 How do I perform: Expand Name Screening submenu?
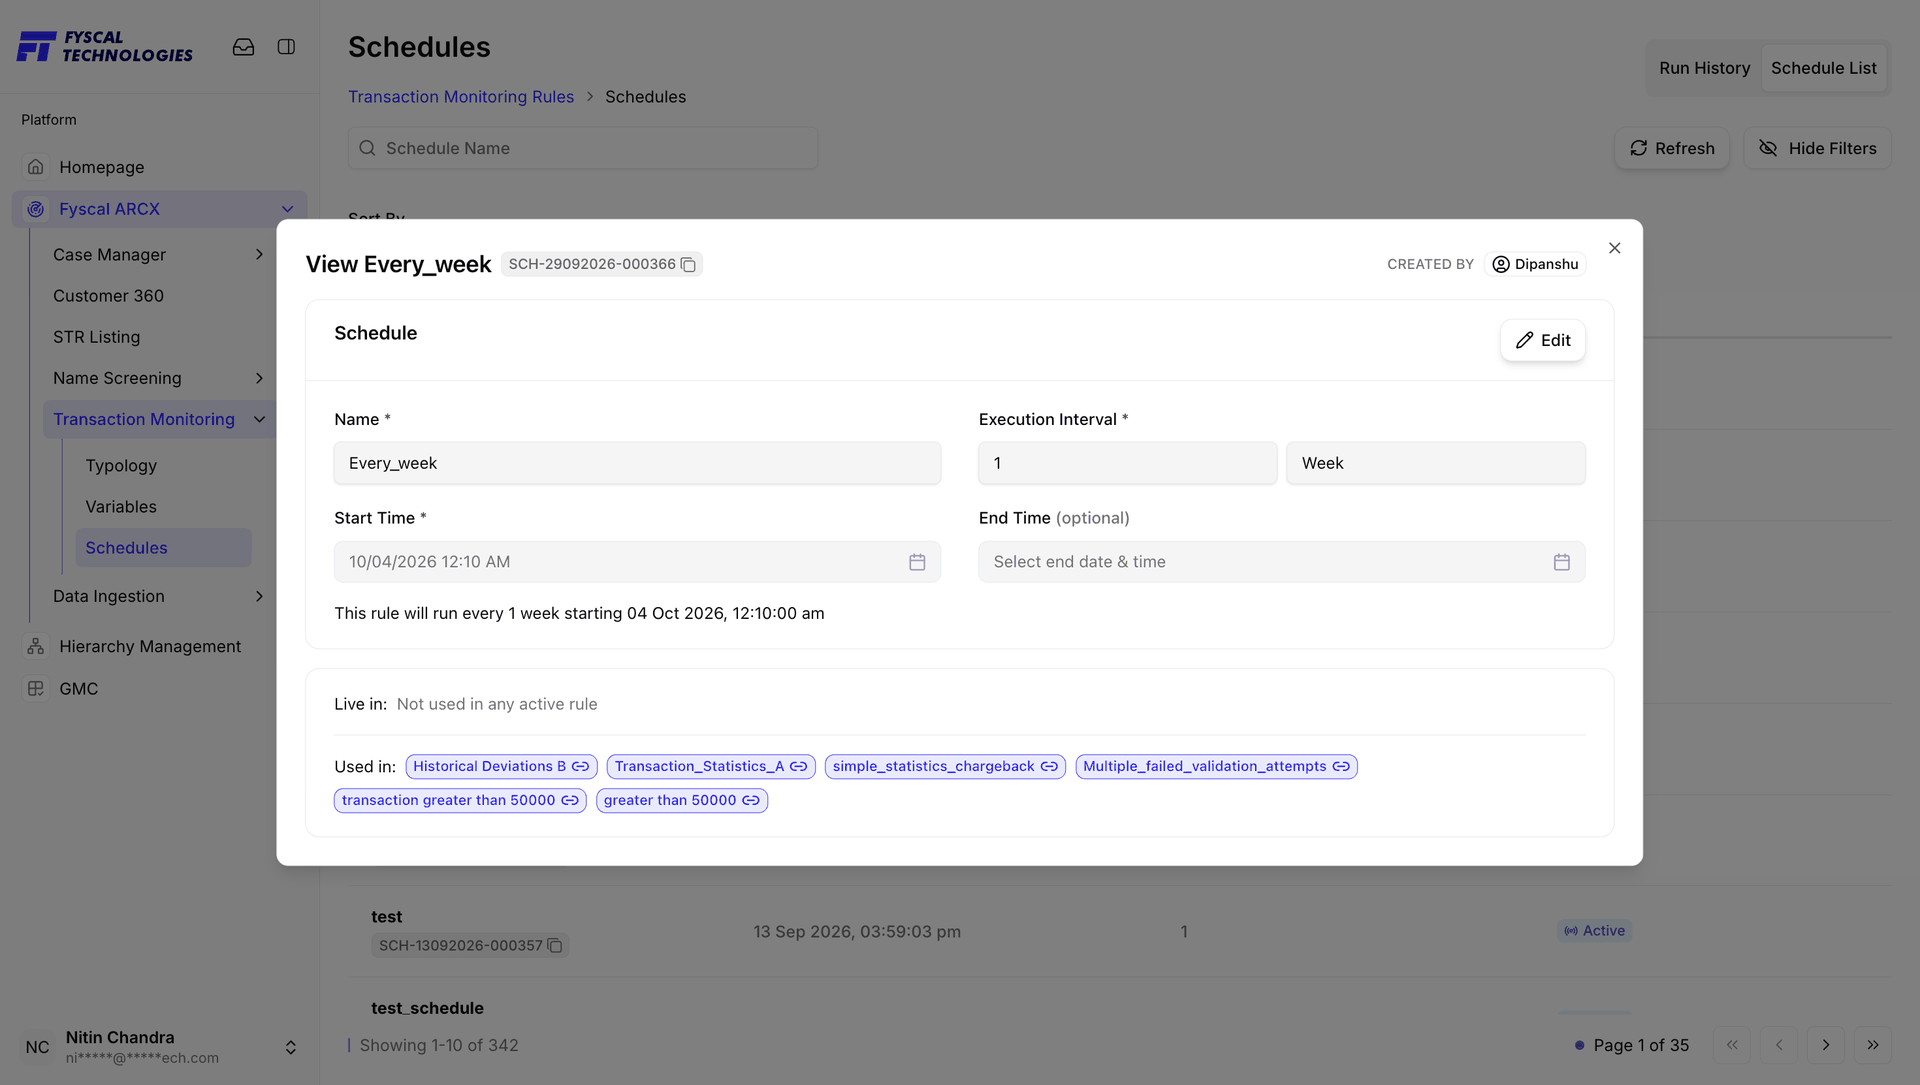coord(259,378)
